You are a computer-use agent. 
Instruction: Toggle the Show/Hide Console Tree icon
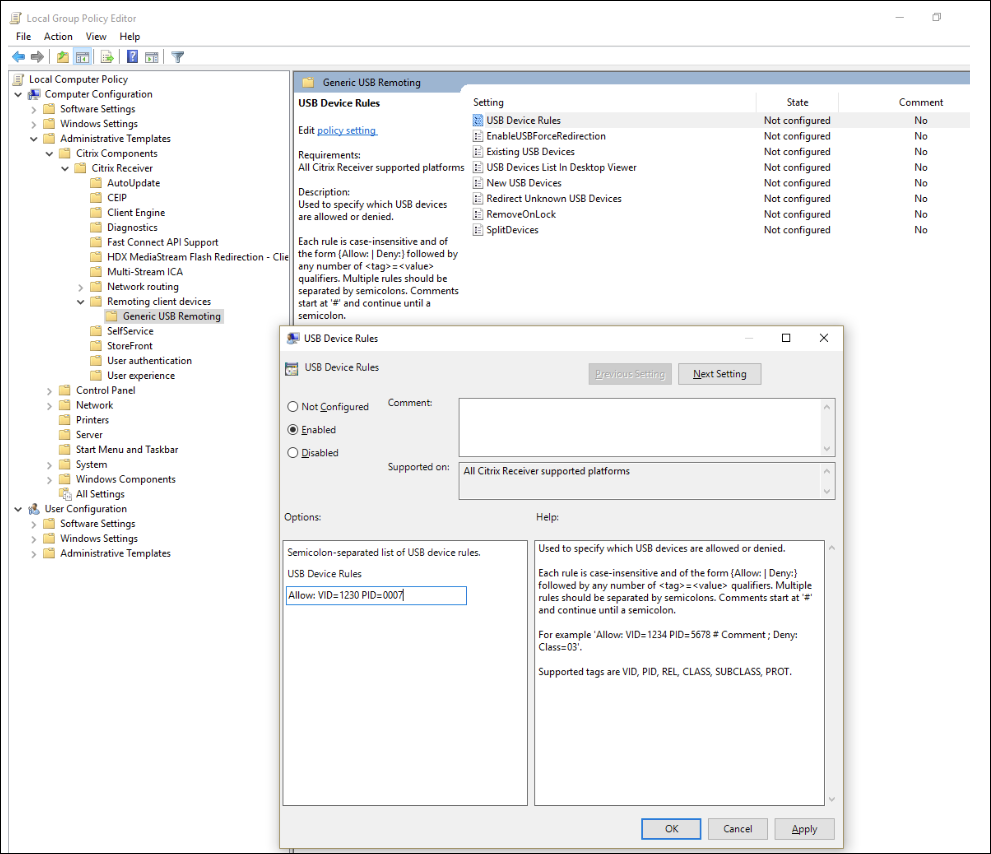84,57
